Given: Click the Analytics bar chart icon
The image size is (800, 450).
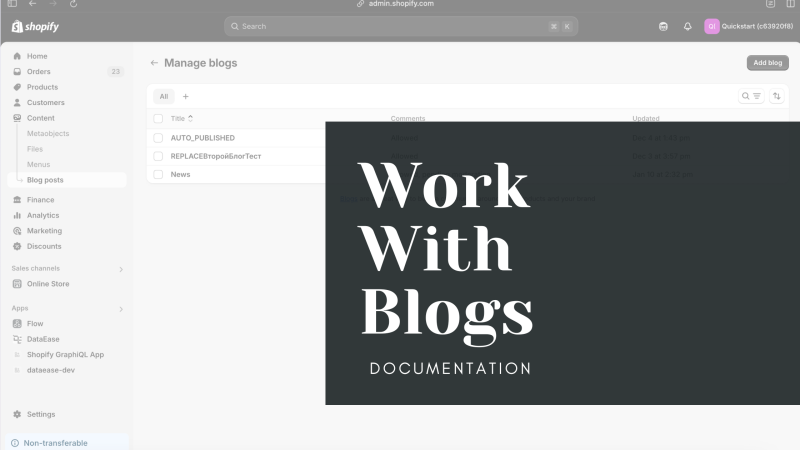Looking at the screenshot, I should (x=17, y=215).
